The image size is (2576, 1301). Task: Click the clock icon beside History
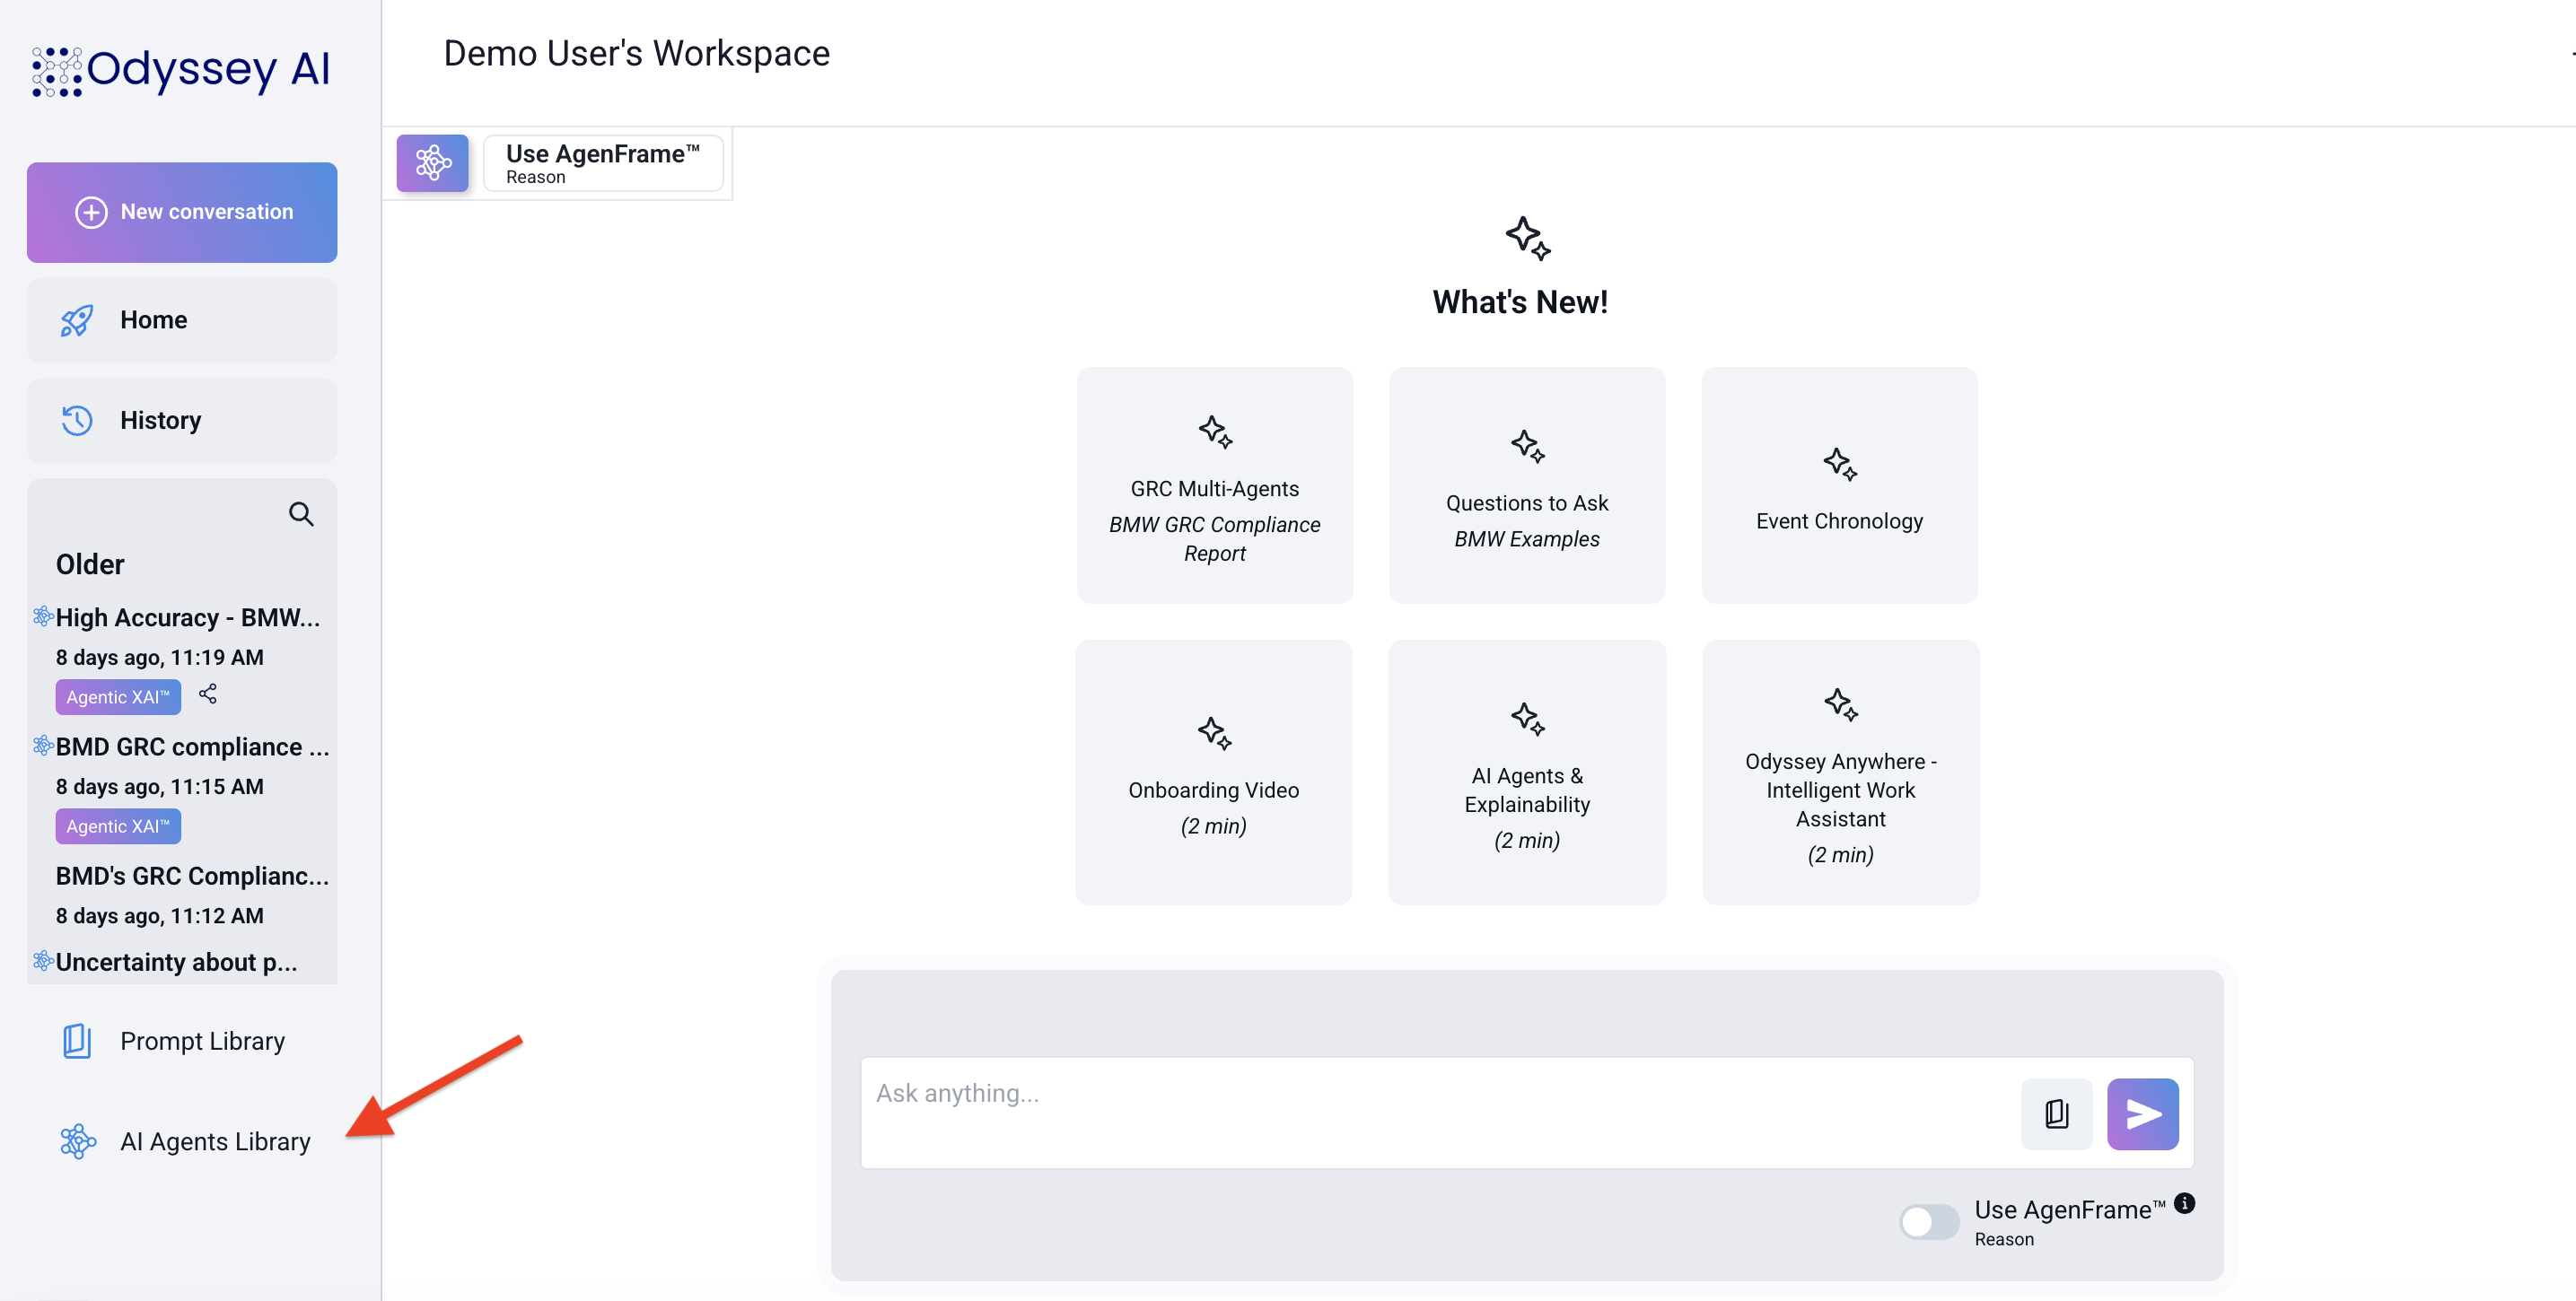(x=77, y=420)
